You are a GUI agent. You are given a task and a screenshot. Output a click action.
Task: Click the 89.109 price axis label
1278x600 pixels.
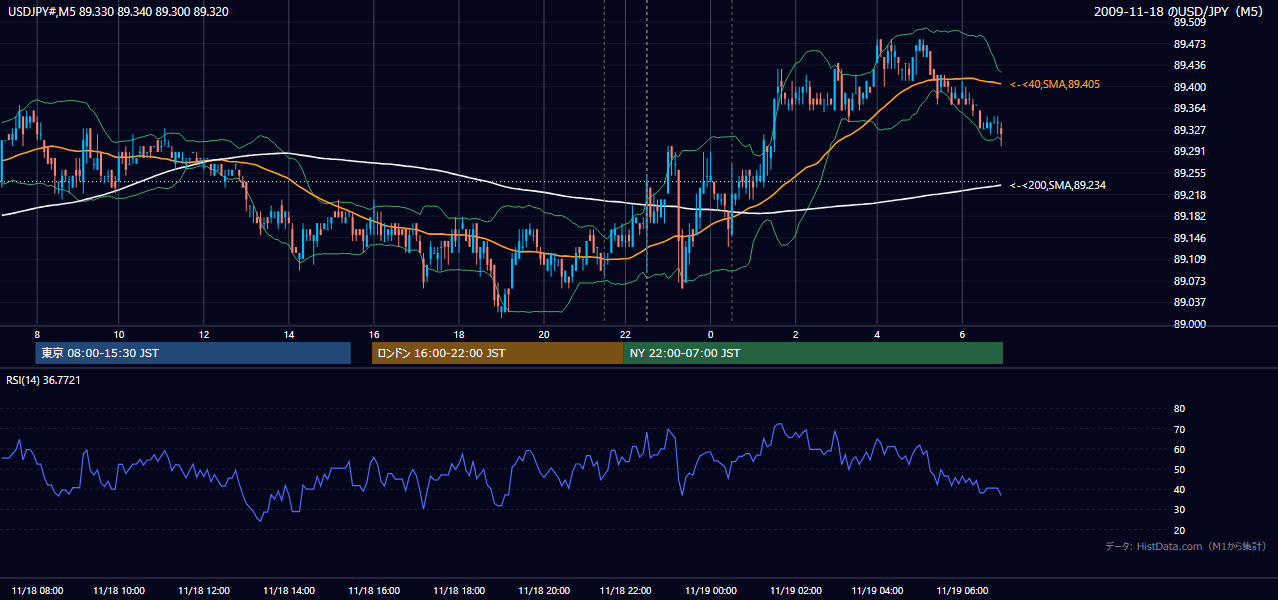1189,260
